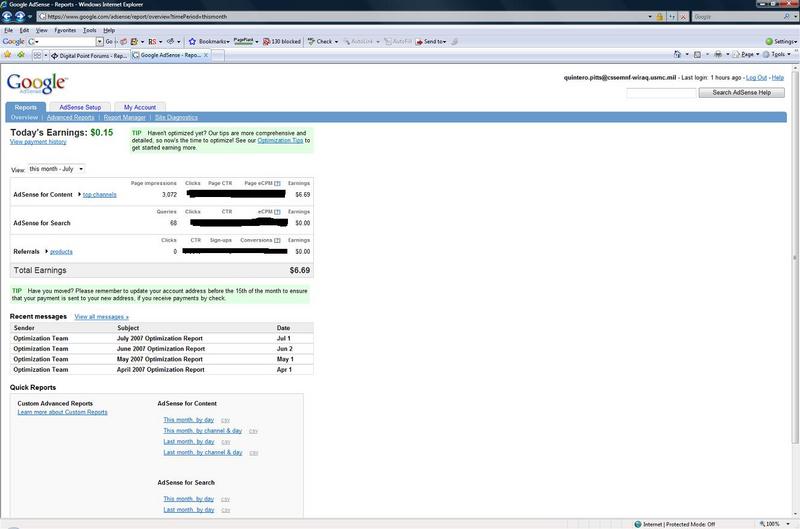Click the View payment history link
Image resolution: width=800 pixels, height=529 pixels.
pos(38,142)
